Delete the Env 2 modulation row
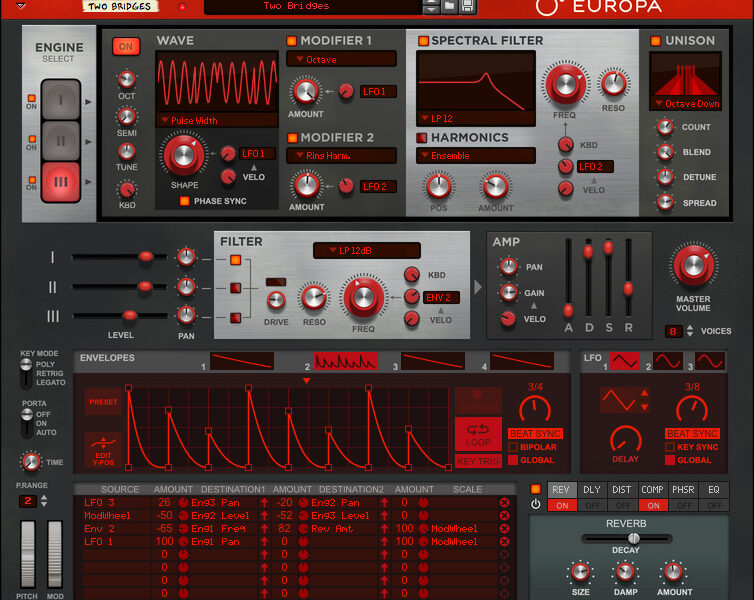 [x=504, y=528]
